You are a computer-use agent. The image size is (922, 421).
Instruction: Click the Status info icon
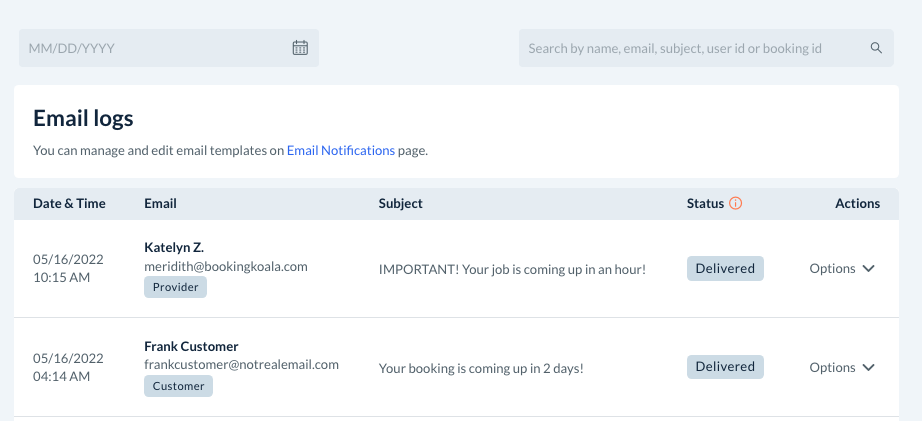point(736,203)
